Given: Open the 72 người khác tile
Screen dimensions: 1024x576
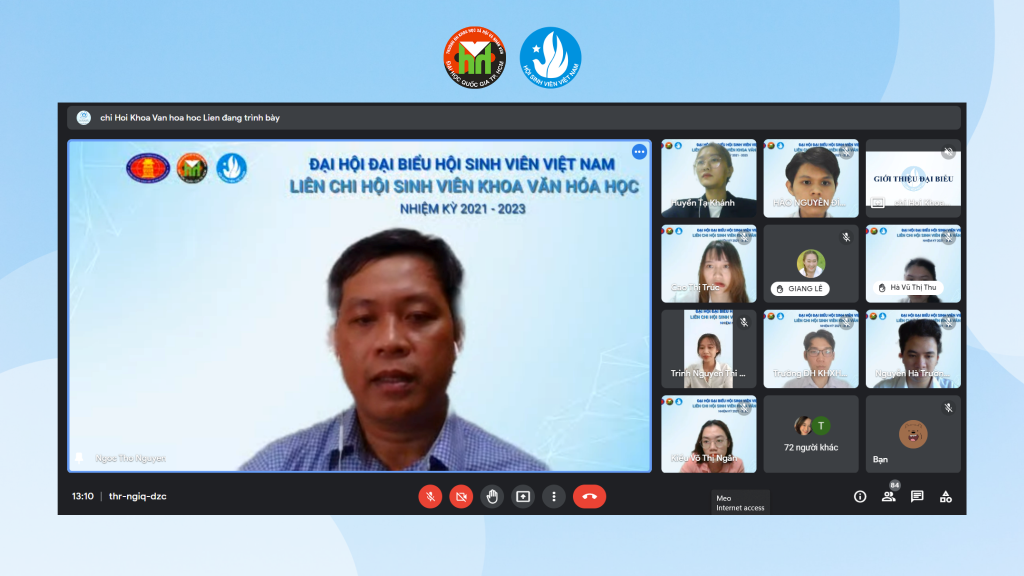Looking at the screenshot, I should [x=811, y=434].
